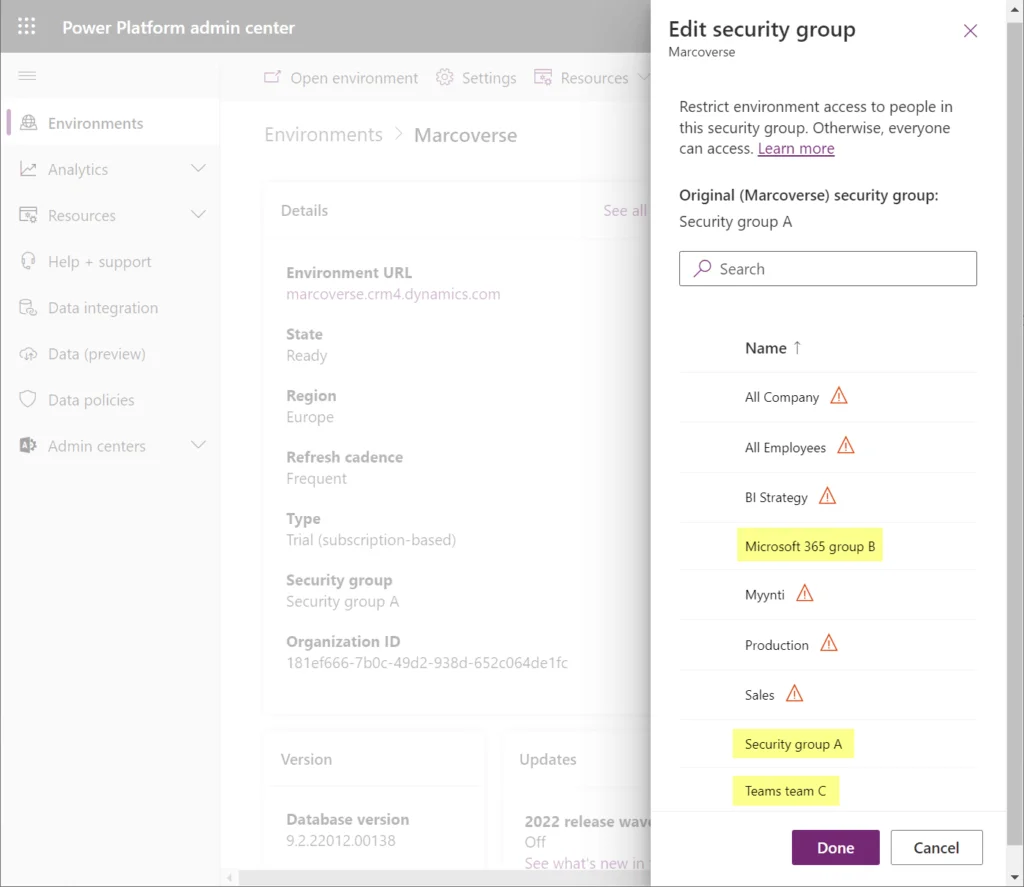Open the app launcher waffle icon
1024x887 pixels.
pos(27,27)
